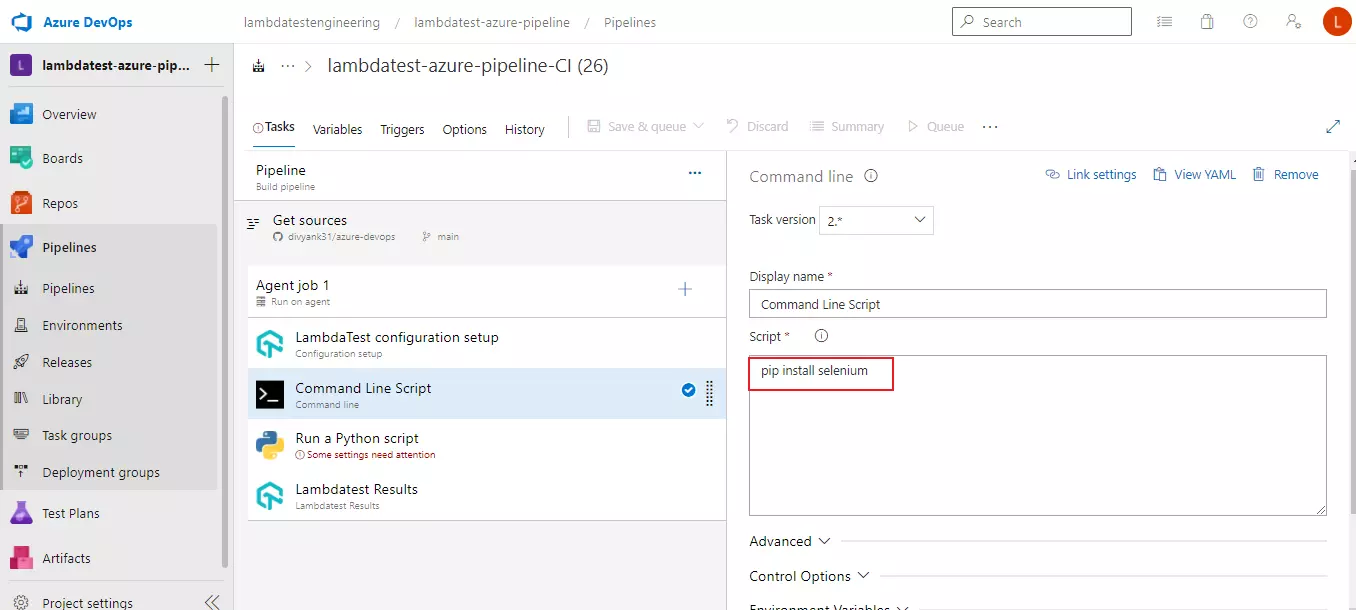Screen dimensions: 1356x610
Task: Click the Boards icon in sidebar
Action: tap(22, 158)
